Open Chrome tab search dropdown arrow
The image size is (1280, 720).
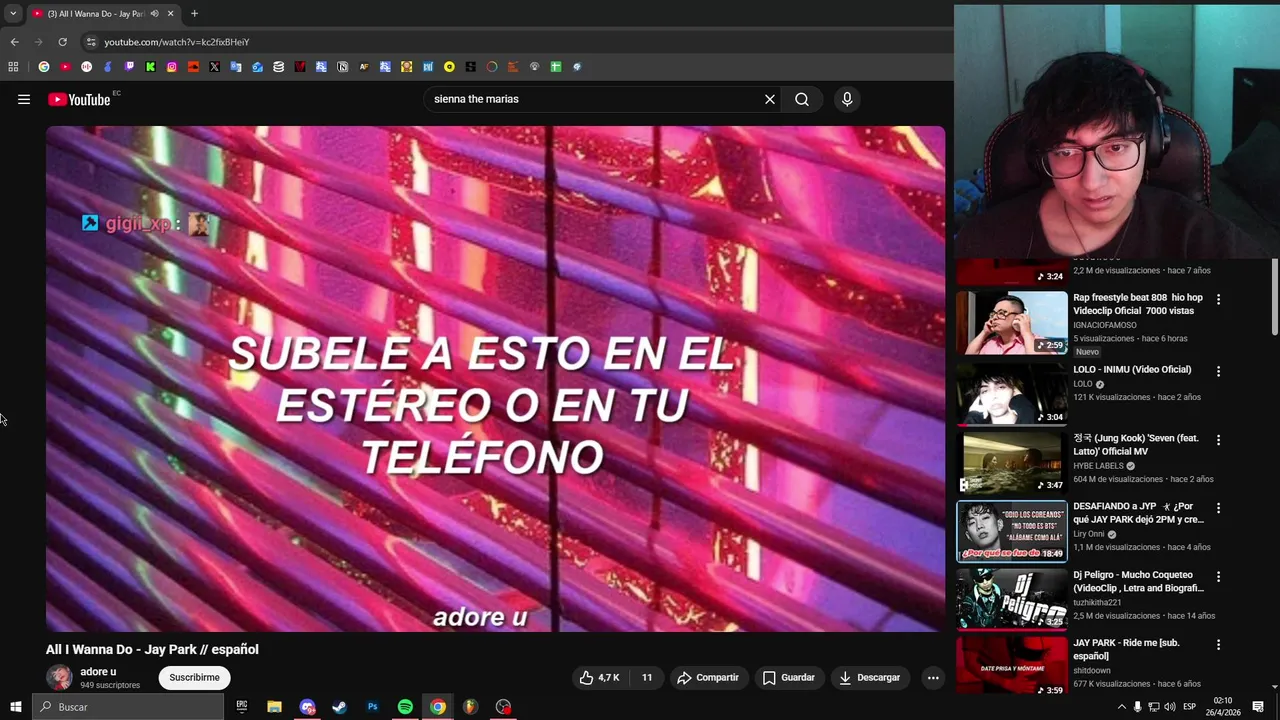[13, 13]
